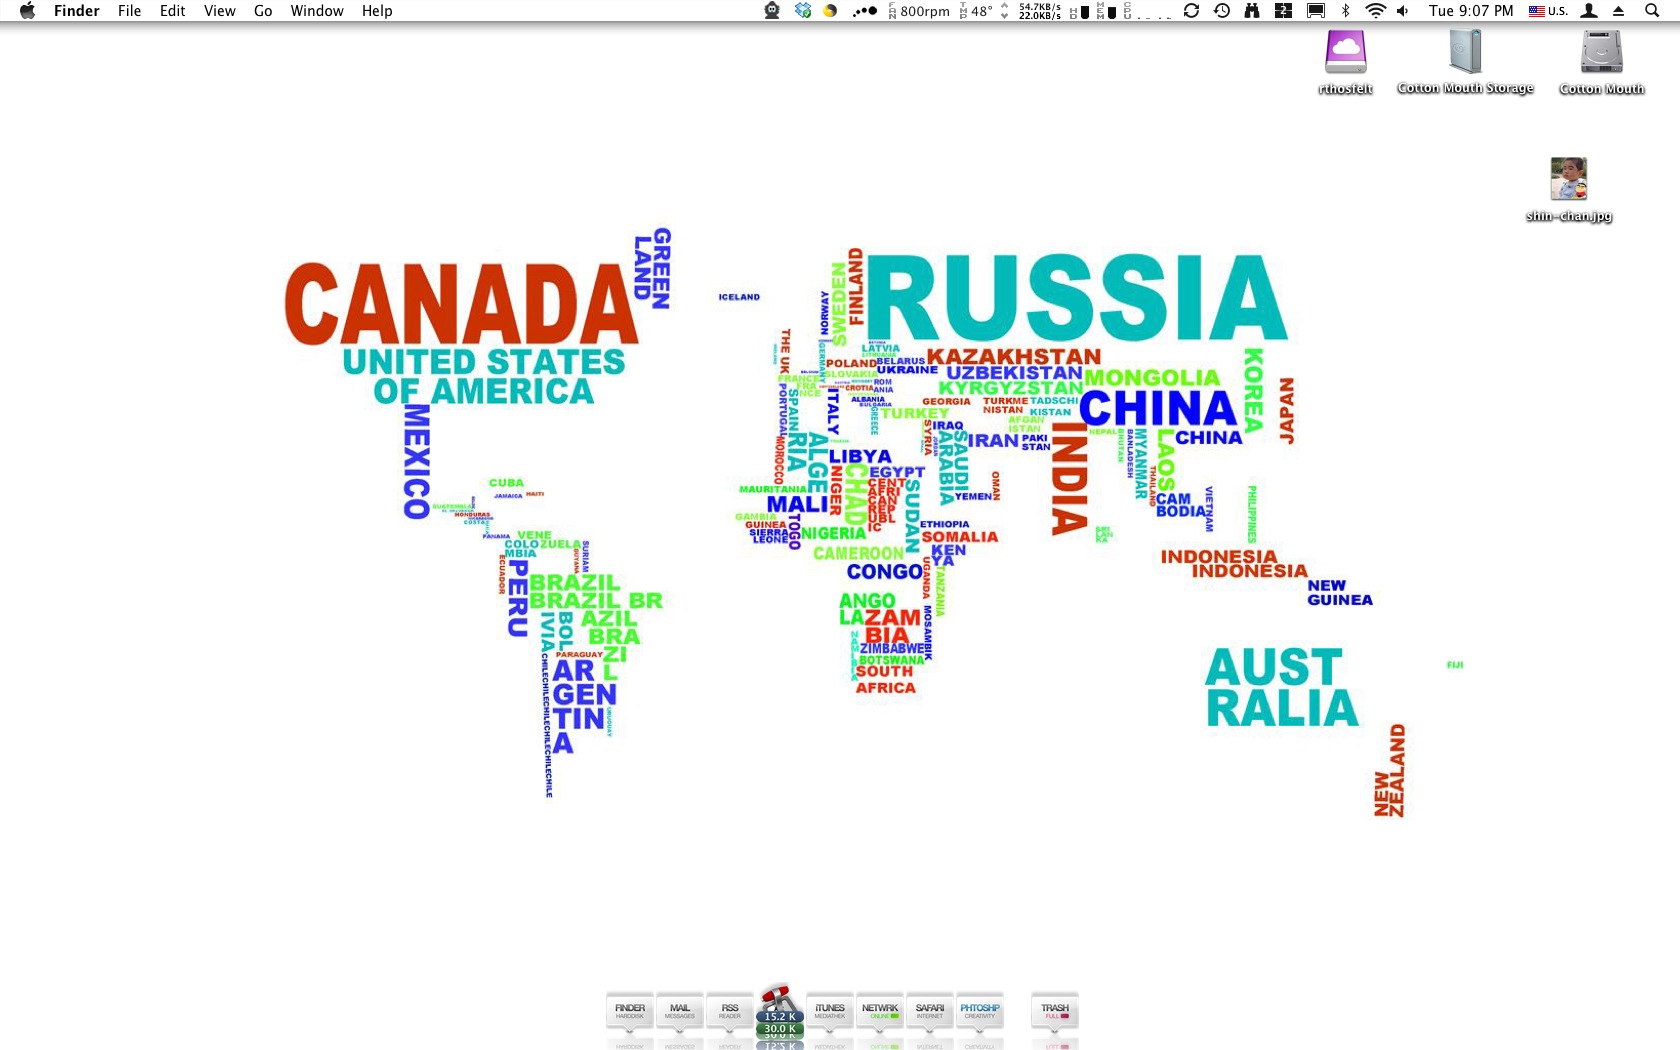Open Spotlight search
This screenshot has width=1680, height=1050.
[1652, 11]
